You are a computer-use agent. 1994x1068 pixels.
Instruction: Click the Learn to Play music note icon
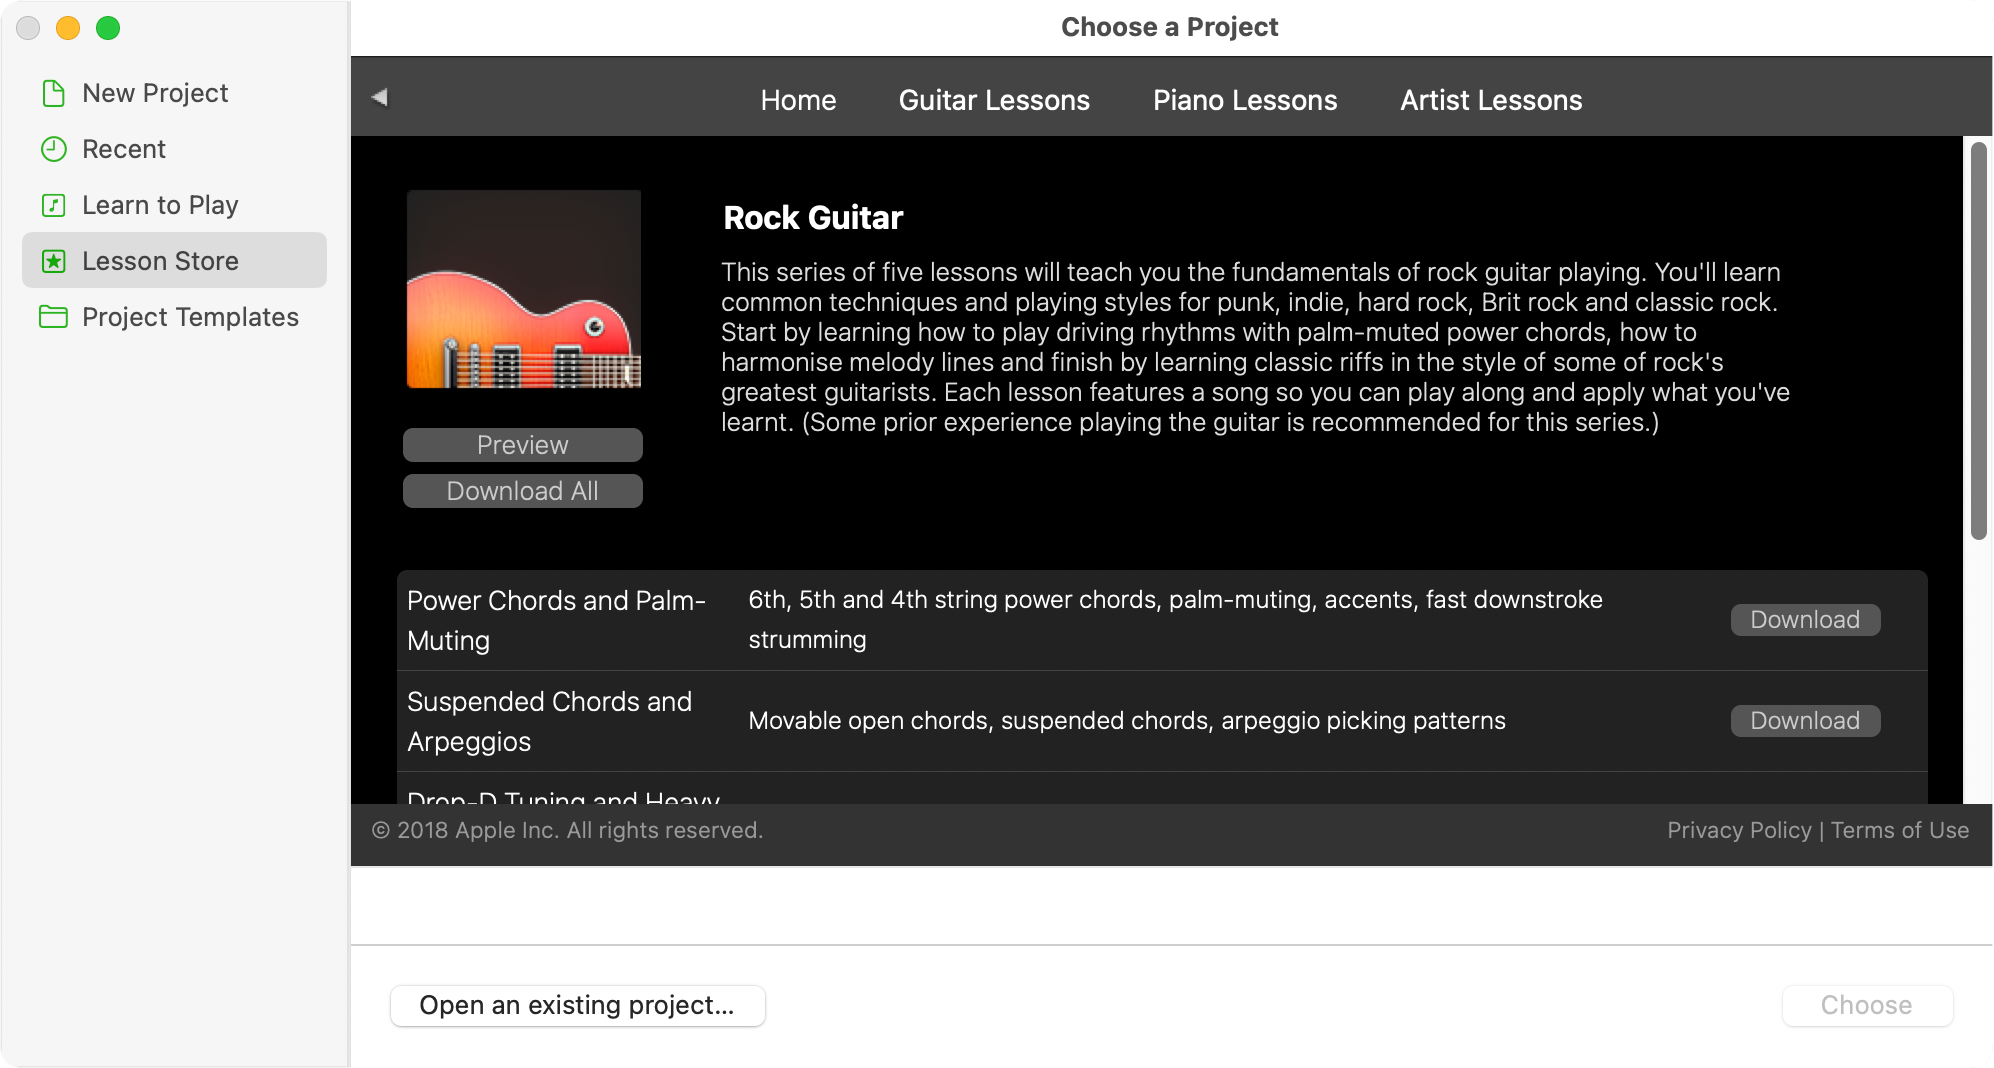[54, 205]
